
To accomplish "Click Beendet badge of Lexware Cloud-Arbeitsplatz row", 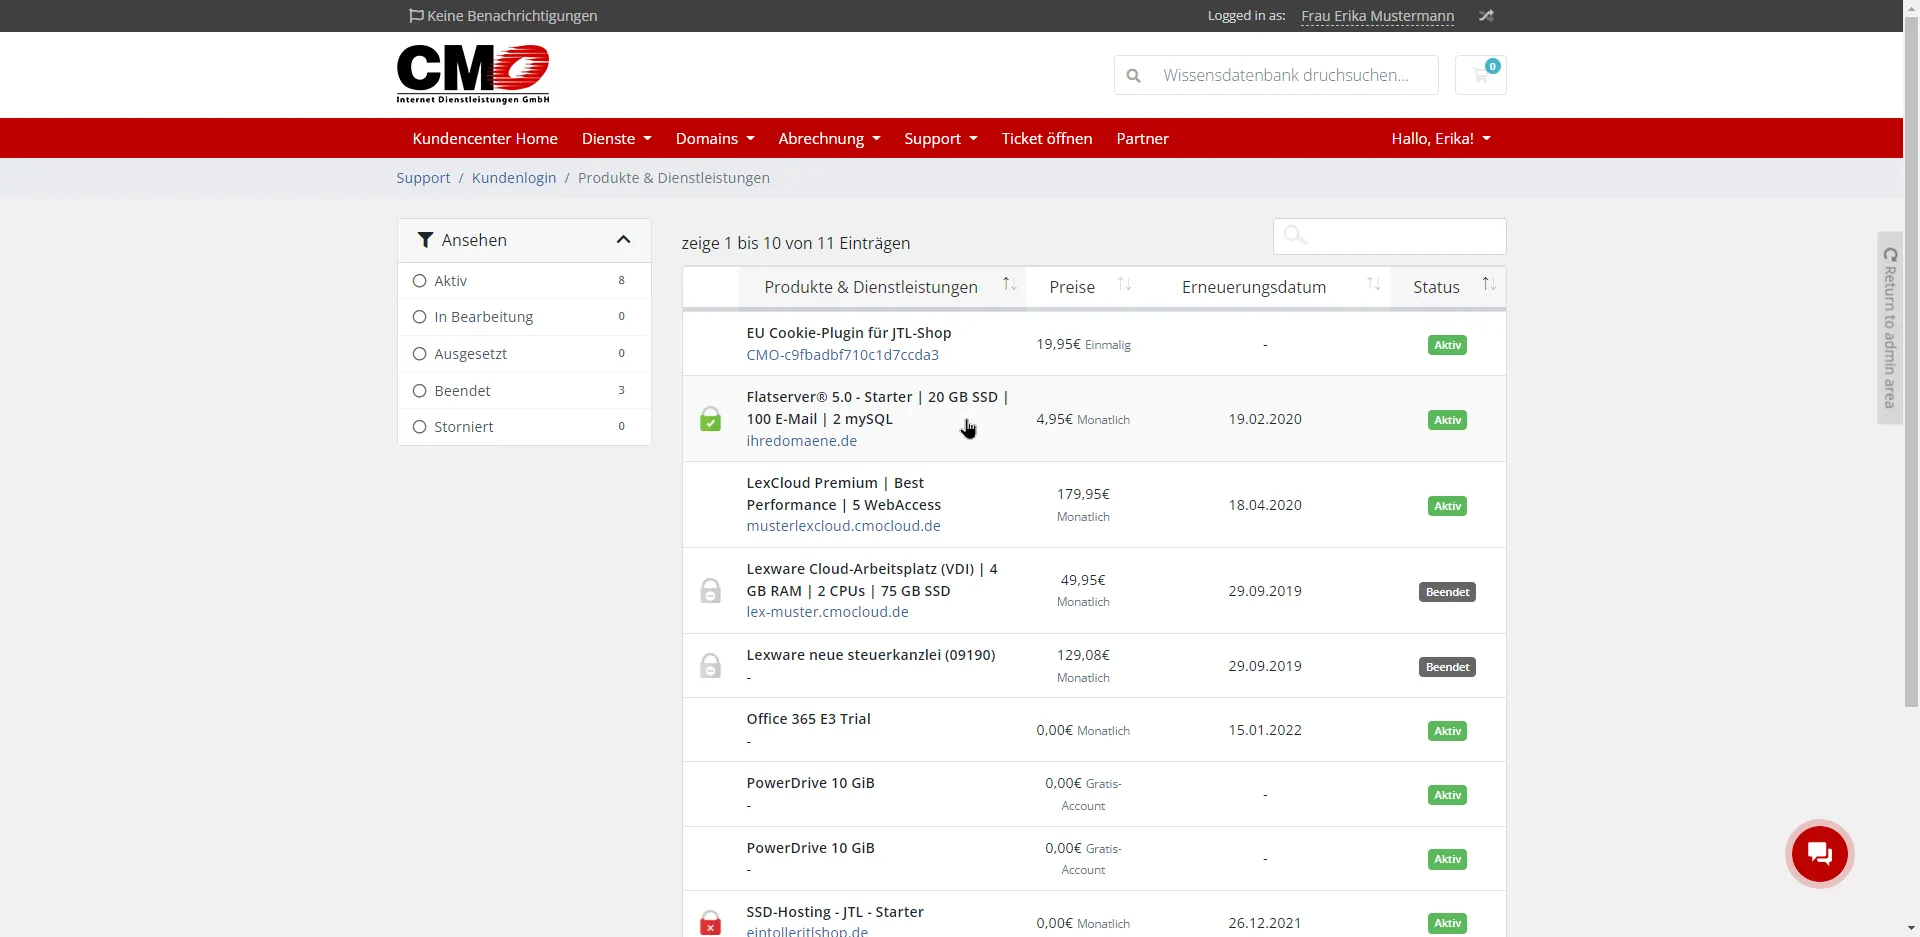I will pos(1447,592).
